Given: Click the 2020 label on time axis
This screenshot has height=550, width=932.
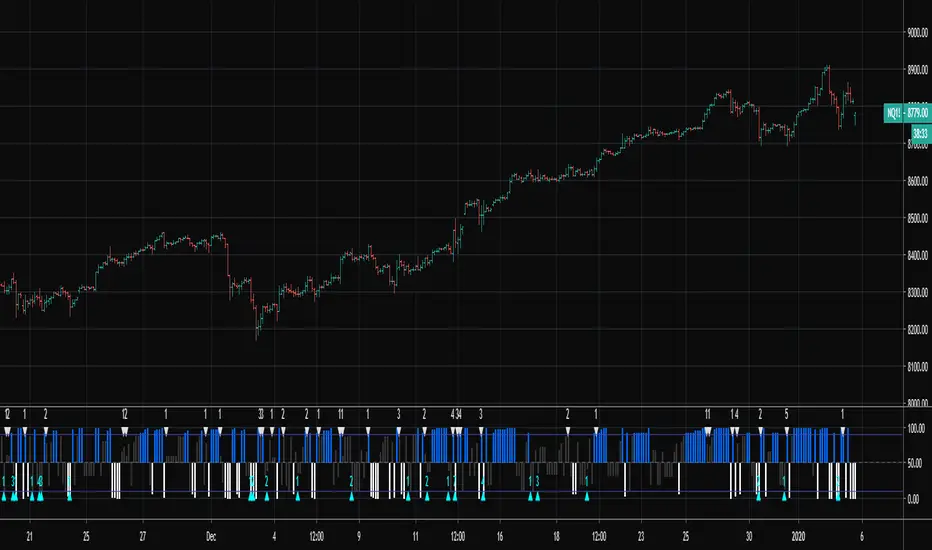Looking at the screenshot, I should click(x=798, y=536).
